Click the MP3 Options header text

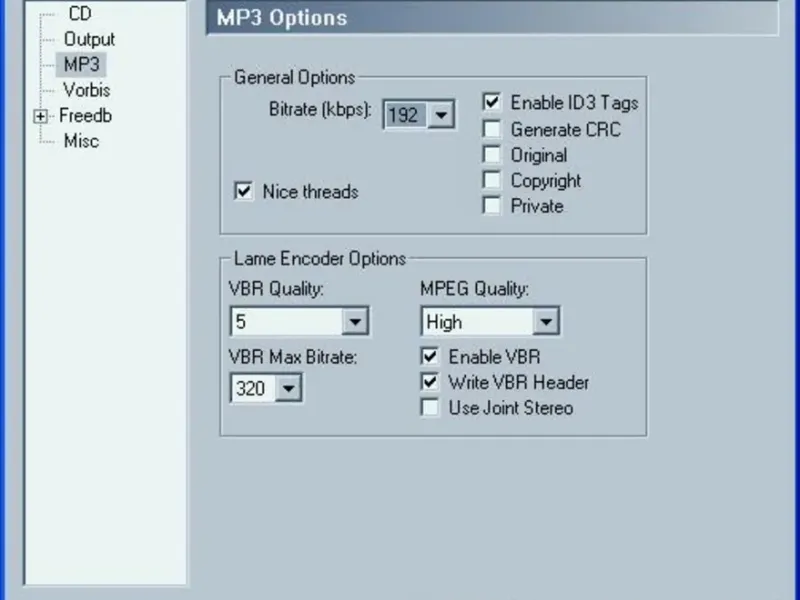282,18
